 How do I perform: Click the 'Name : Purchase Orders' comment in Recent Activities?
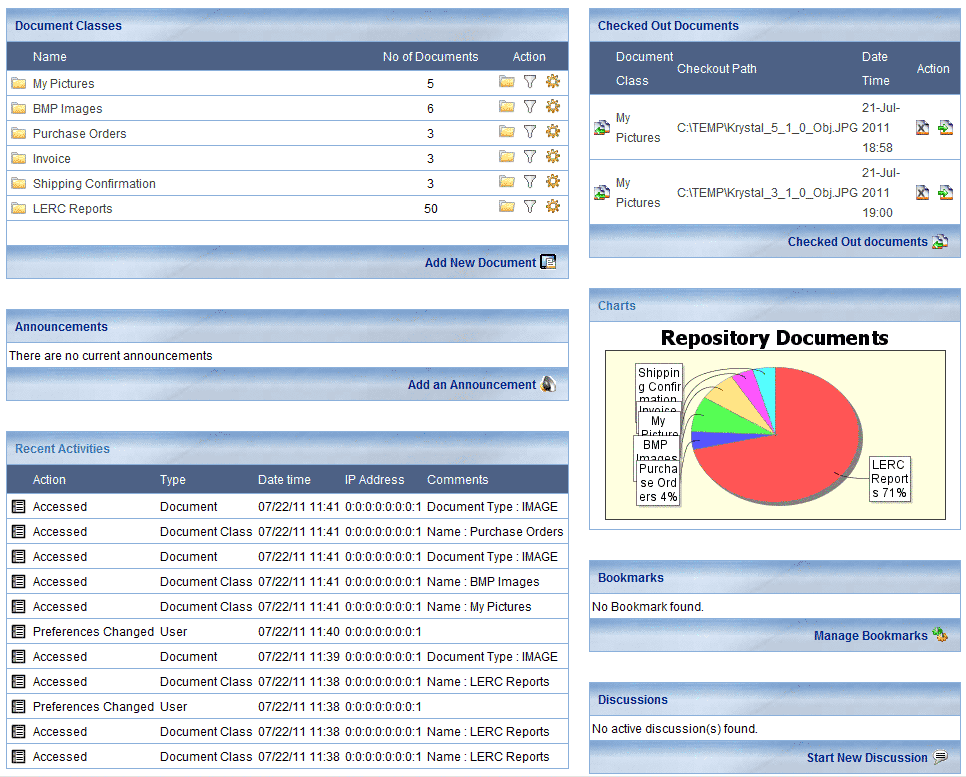pos(495,531)
